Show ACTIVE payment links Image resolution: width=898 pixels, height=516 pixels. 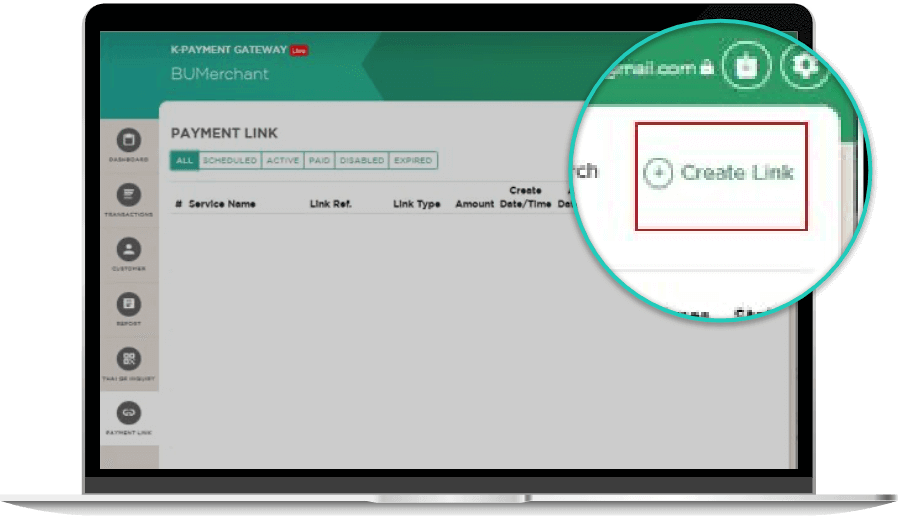tap(282, 160)
